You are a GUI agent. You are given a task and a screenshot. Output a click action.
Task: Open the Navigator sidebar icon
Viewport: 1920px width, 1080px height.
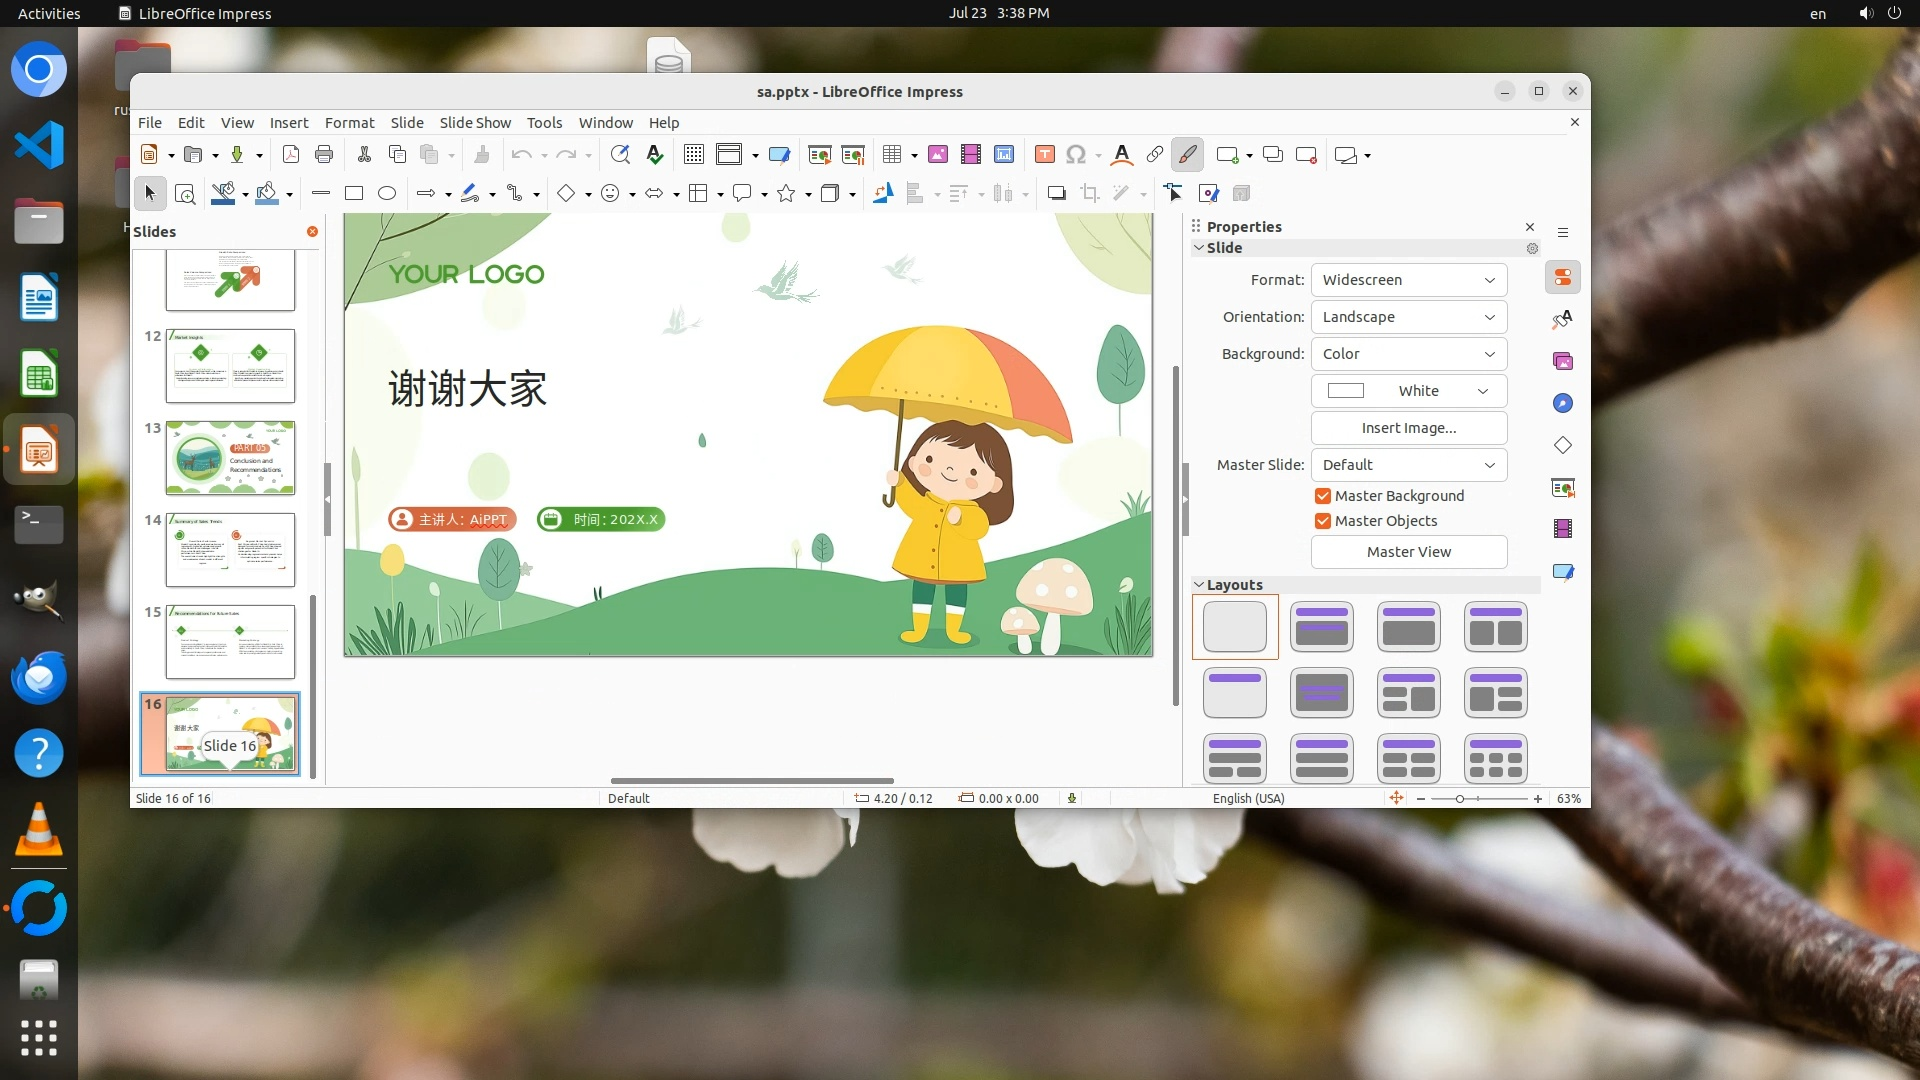coord(1562,403)
